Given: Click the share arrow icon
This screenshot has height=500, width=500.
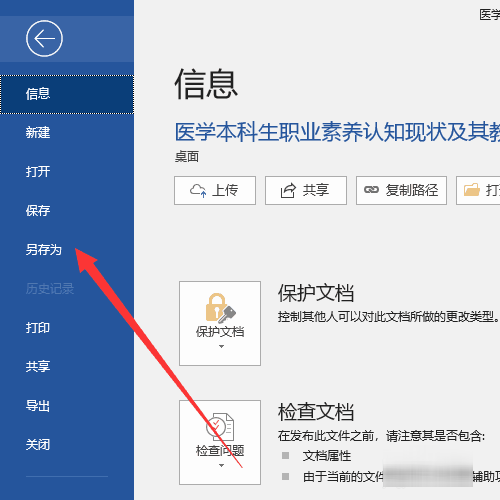Looking at the screenshot, I should click(288, 191).
